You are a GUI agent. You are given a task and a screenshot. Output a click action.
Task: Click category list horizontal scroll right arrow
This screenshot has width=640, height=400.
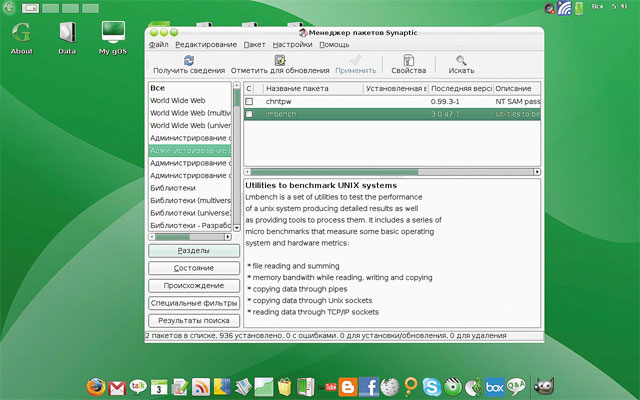click(228, 237)
